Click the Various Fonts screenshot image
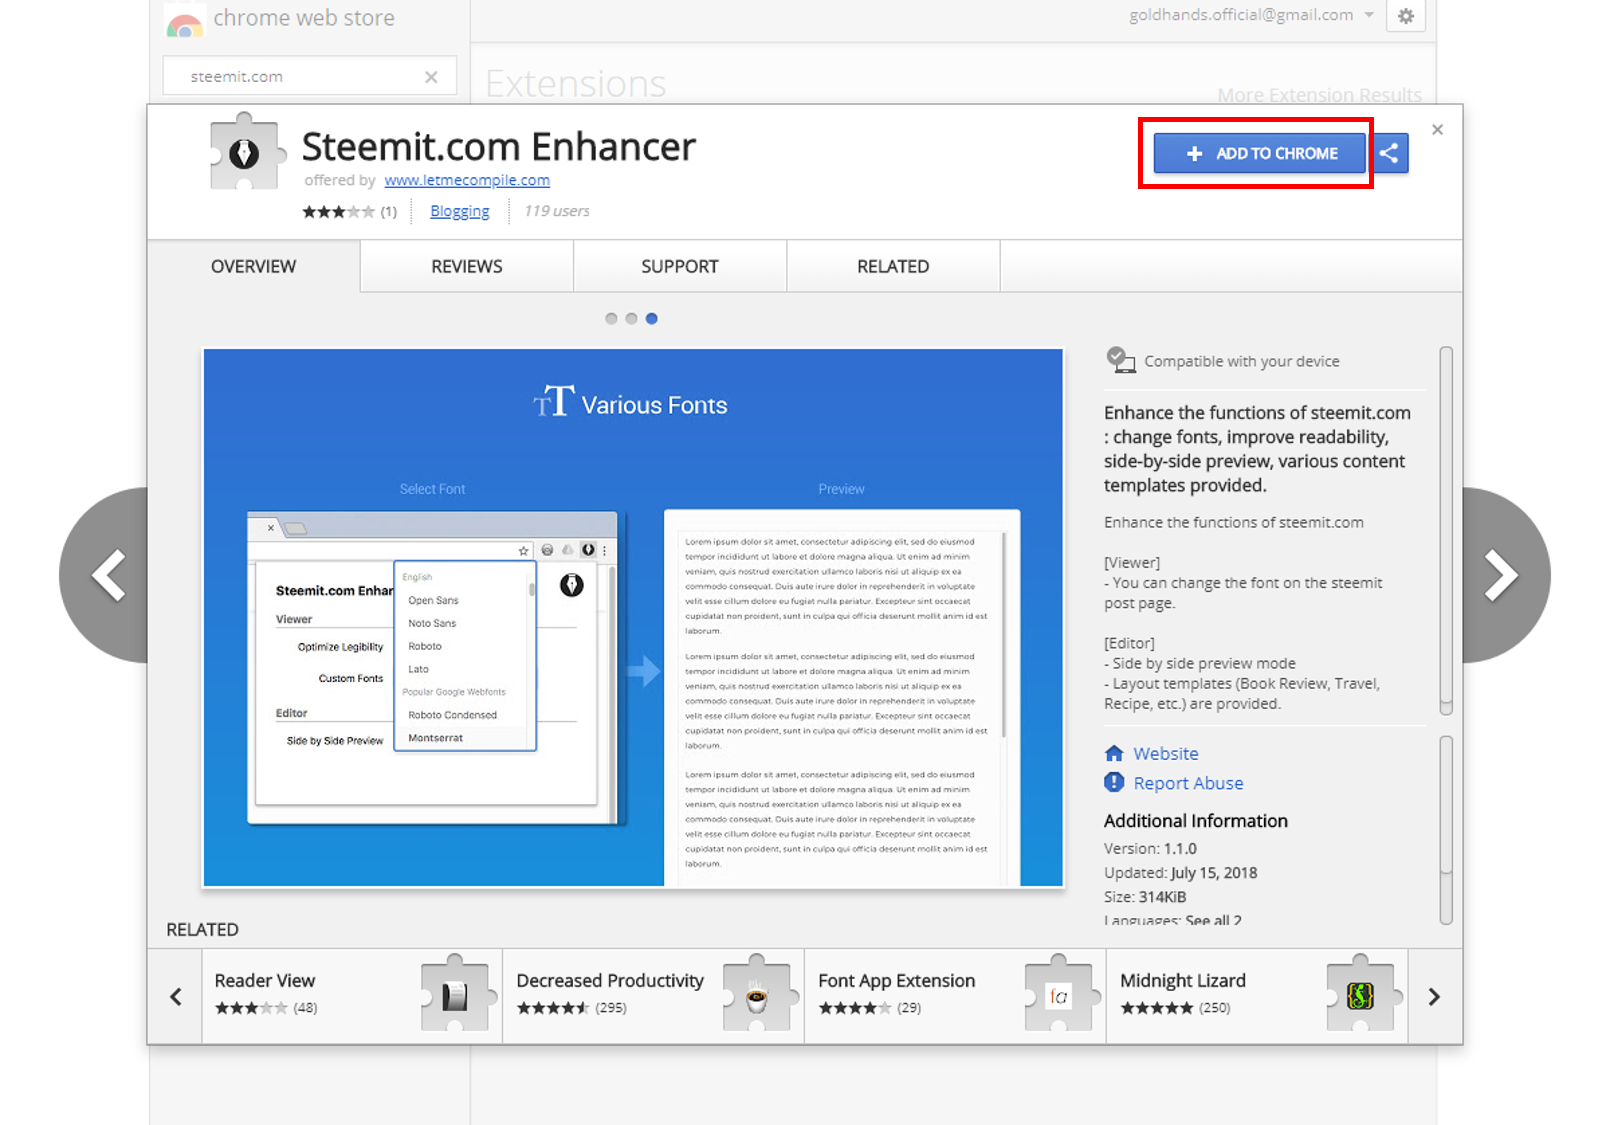 pyautogui.click(x=633, y=617)
